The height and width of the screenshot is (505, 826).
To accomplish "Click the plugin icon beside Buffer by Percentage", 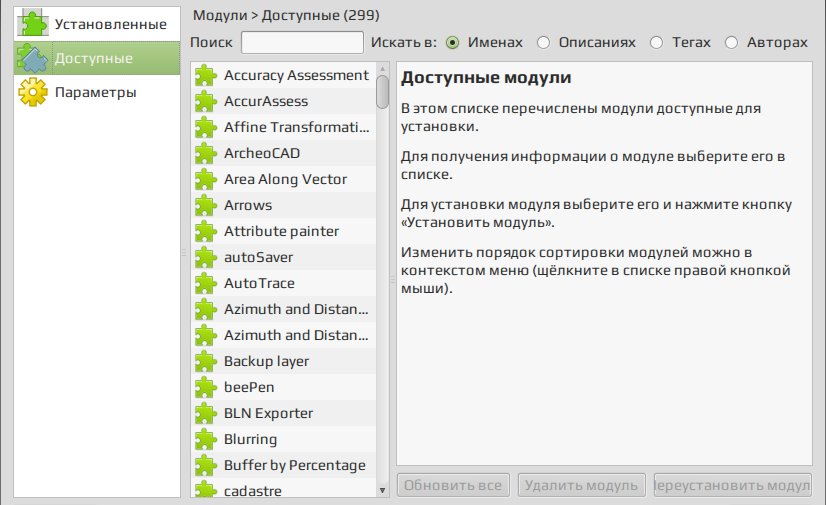I will pyautogui.click(x=205, y=465).
